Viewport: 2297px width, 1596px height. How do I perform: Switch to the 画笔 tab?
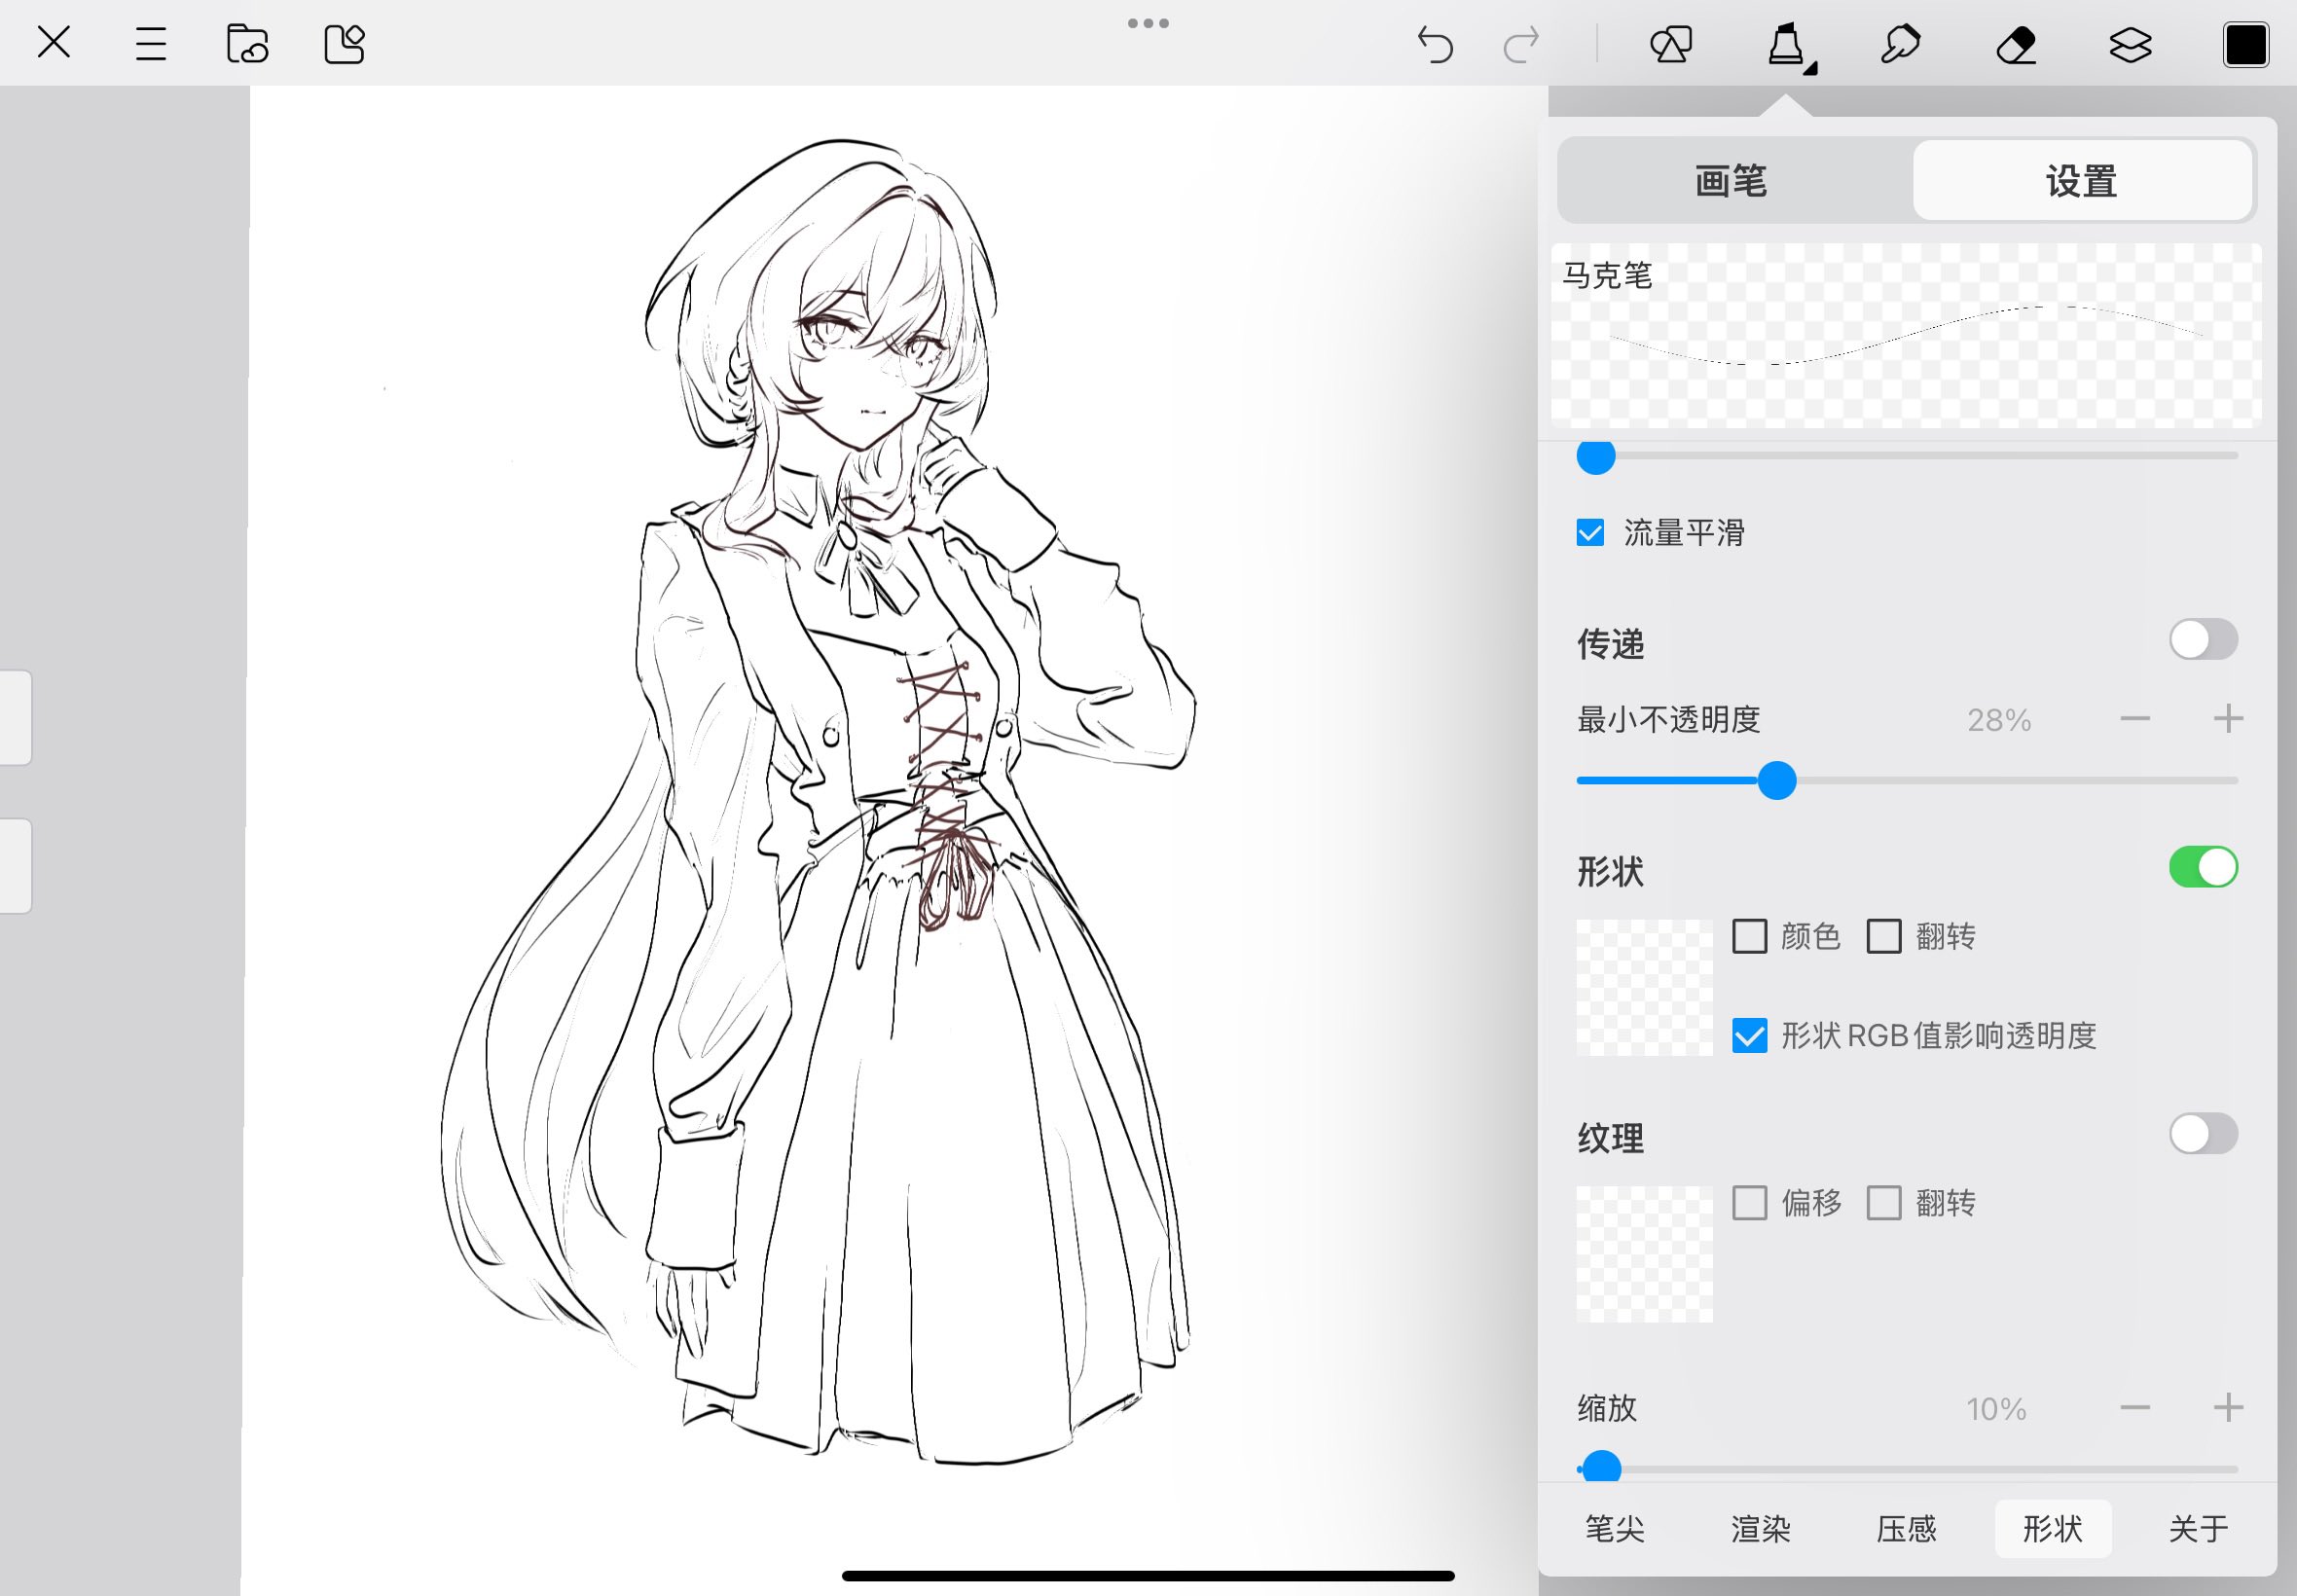1731,181
